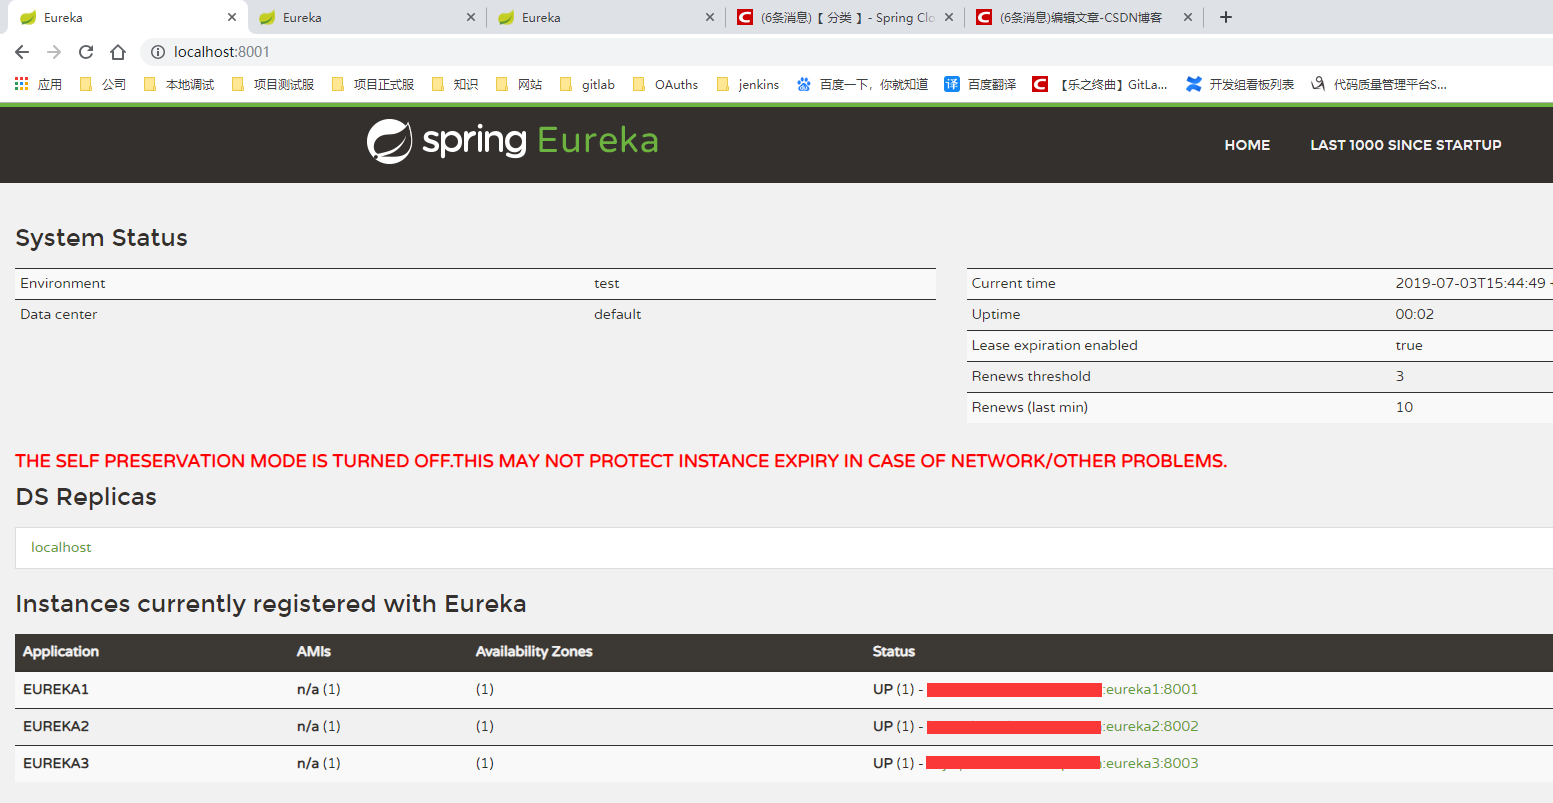This screenshot has width=1553, height=803.
Task: Close the second Eureka tab
Action: click(472, 17)
